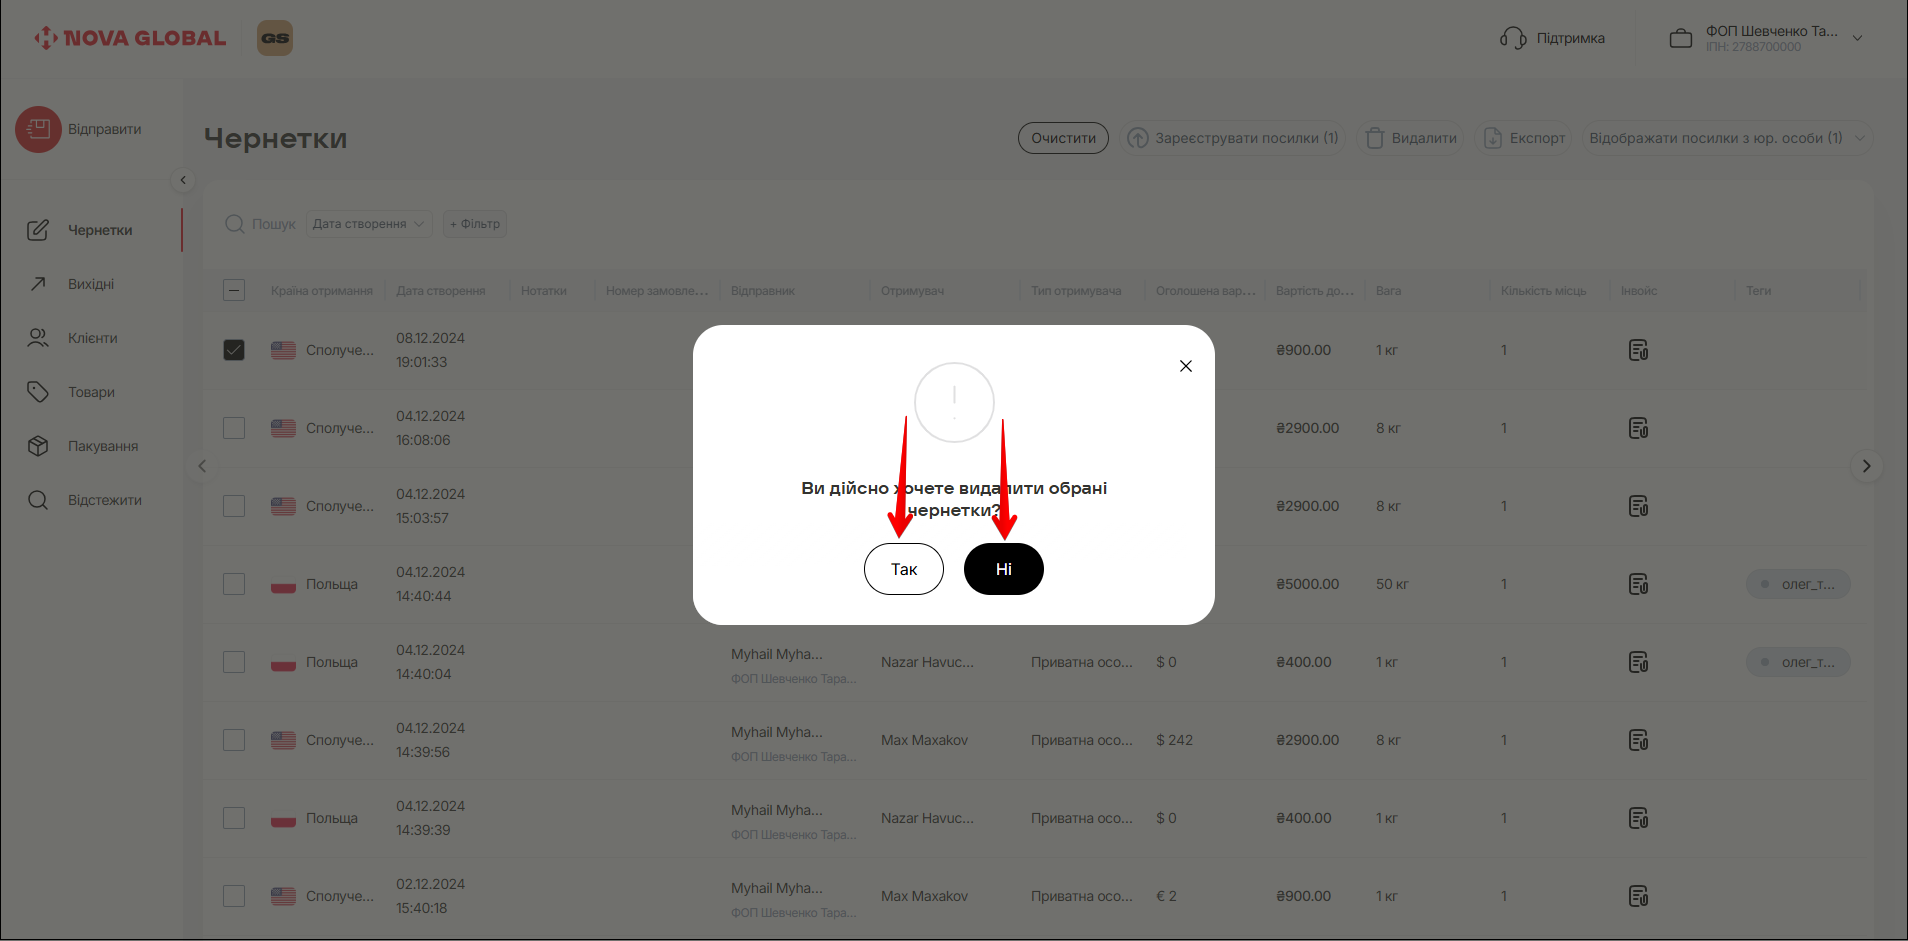Click the Підтримка headset support icon
Screen dimensions: 1908x941
point(1512,38)
